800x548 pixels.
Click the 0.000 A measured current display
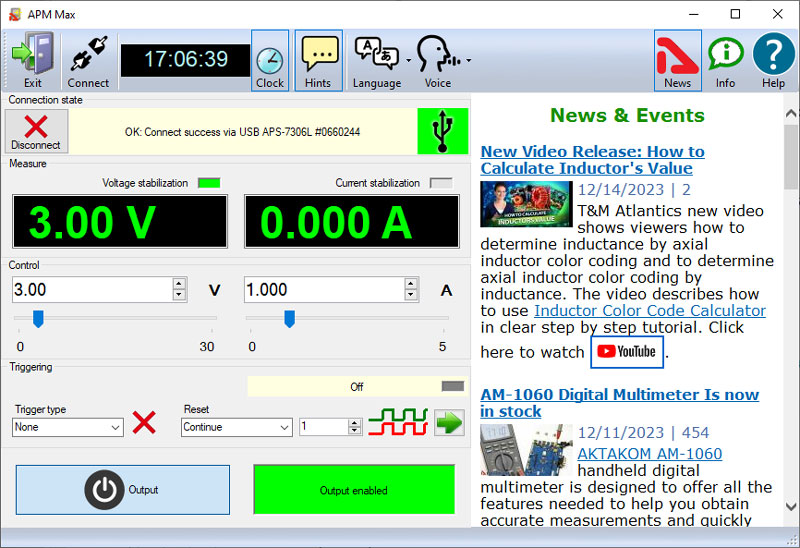pyautogui.click(x=352, y=221)
